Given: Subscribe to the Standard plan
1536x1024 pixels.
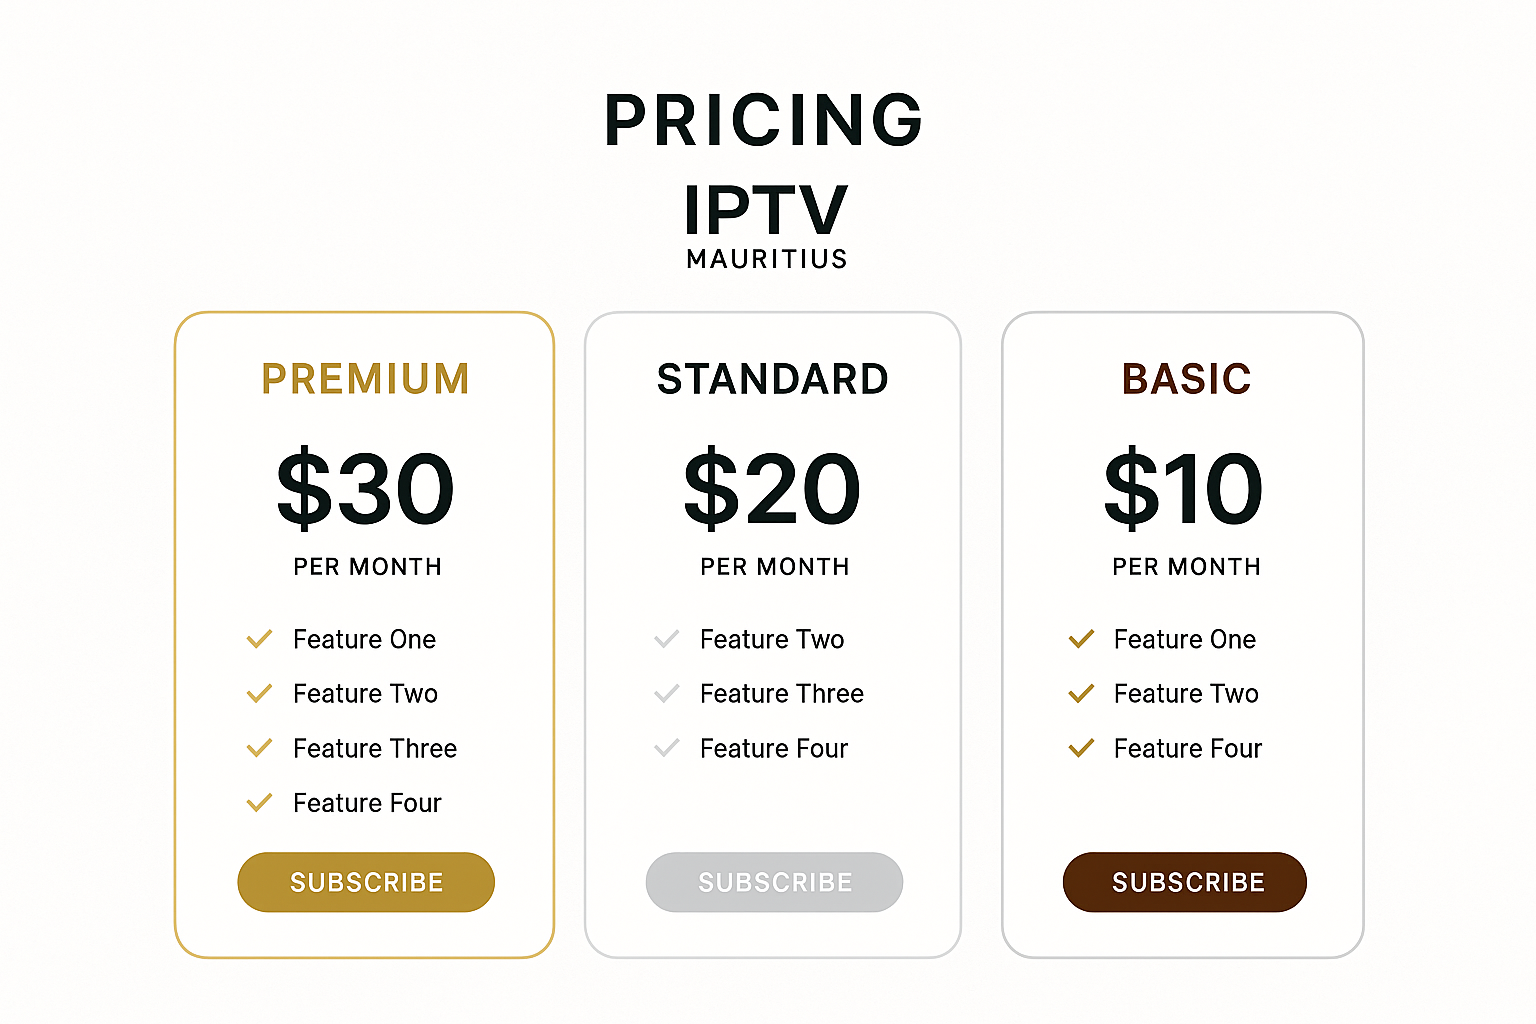Looking at the screenshot, I should (774, 882).
